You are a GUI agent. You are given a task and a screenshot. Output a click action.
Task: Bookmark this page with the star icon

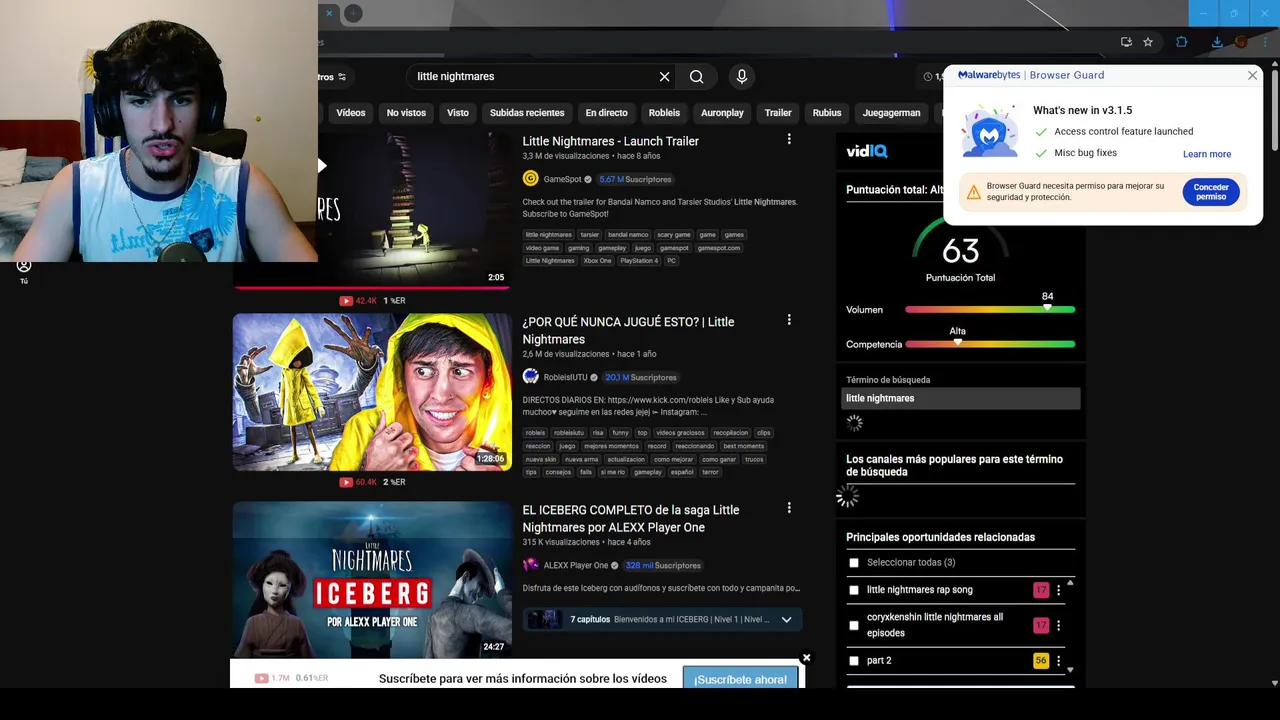pyautogui.click(x=1148, y=42)
